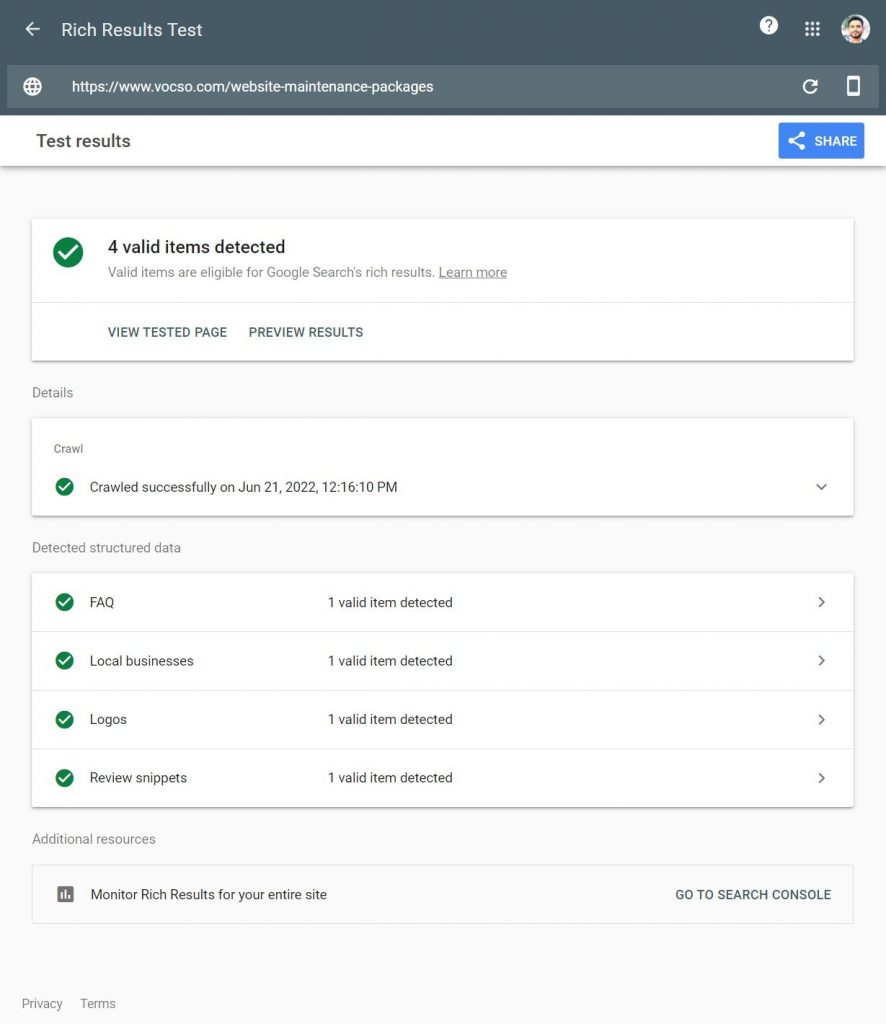
Task: Click GO TO SEARCH CONSOLE
Action: click(x=752, y=894)
